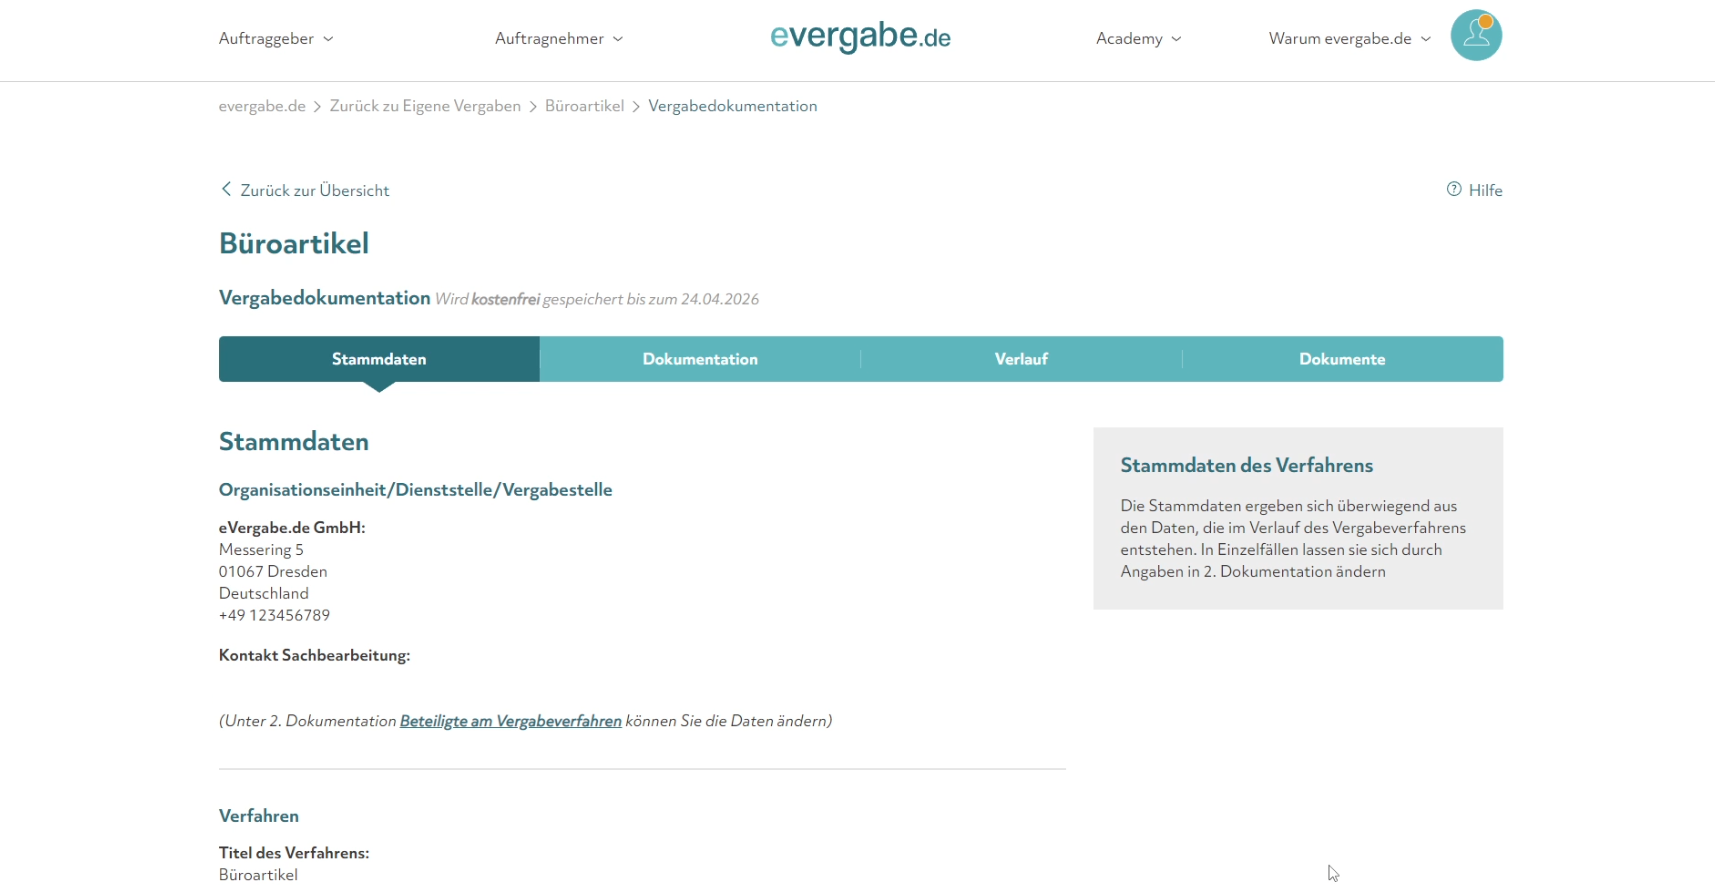1715x885 pixels.
Task: Open the Hilfe link
Action: click(x=1485, y=190)
